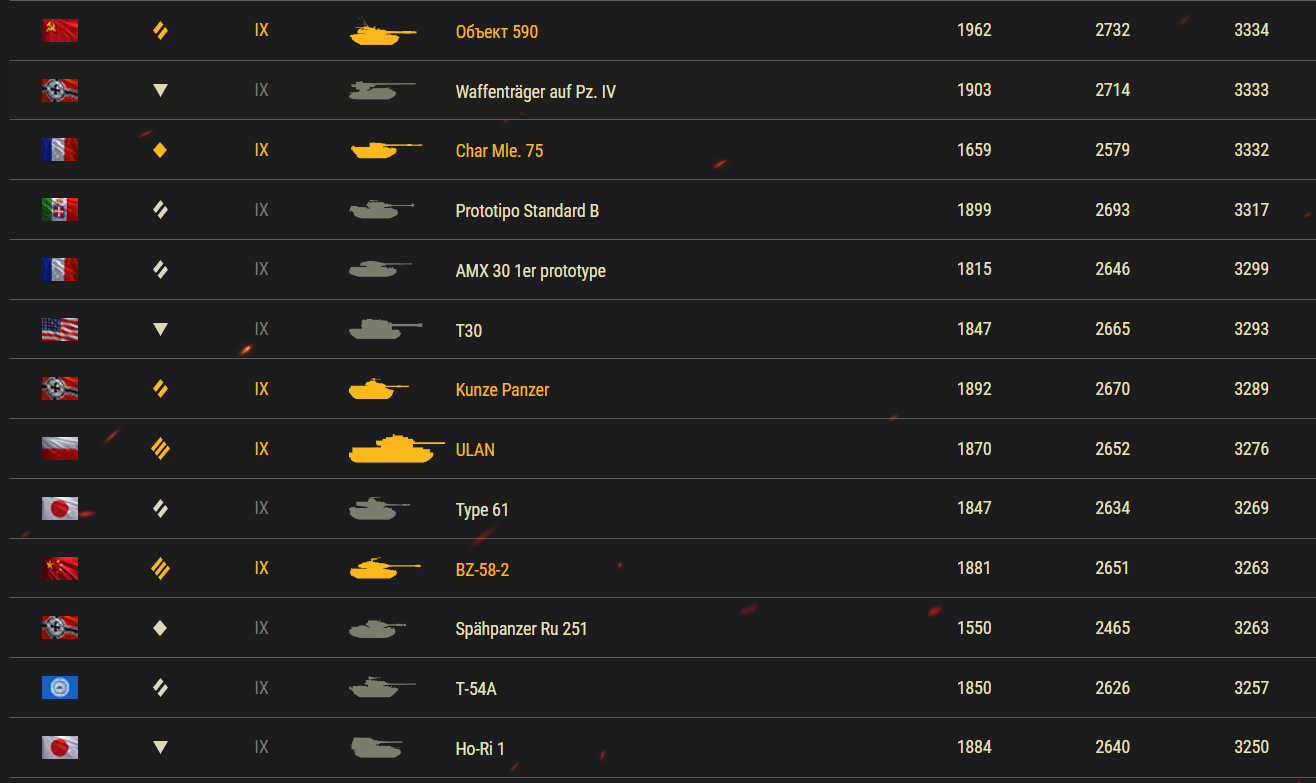Screen dimensions: 1316x783
Task: Click the Chinese flag beside BZ-58-2
Action: 60,569
